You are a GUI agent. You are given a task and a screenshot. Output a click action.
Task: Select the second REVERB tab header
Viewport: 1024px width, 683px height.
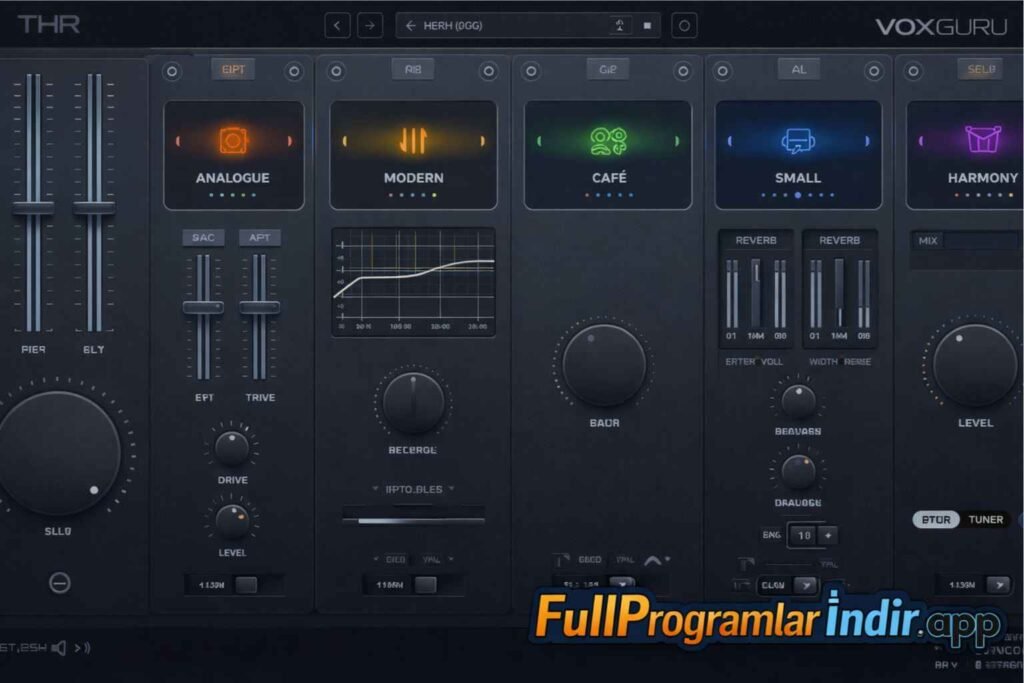click(839, 240)
